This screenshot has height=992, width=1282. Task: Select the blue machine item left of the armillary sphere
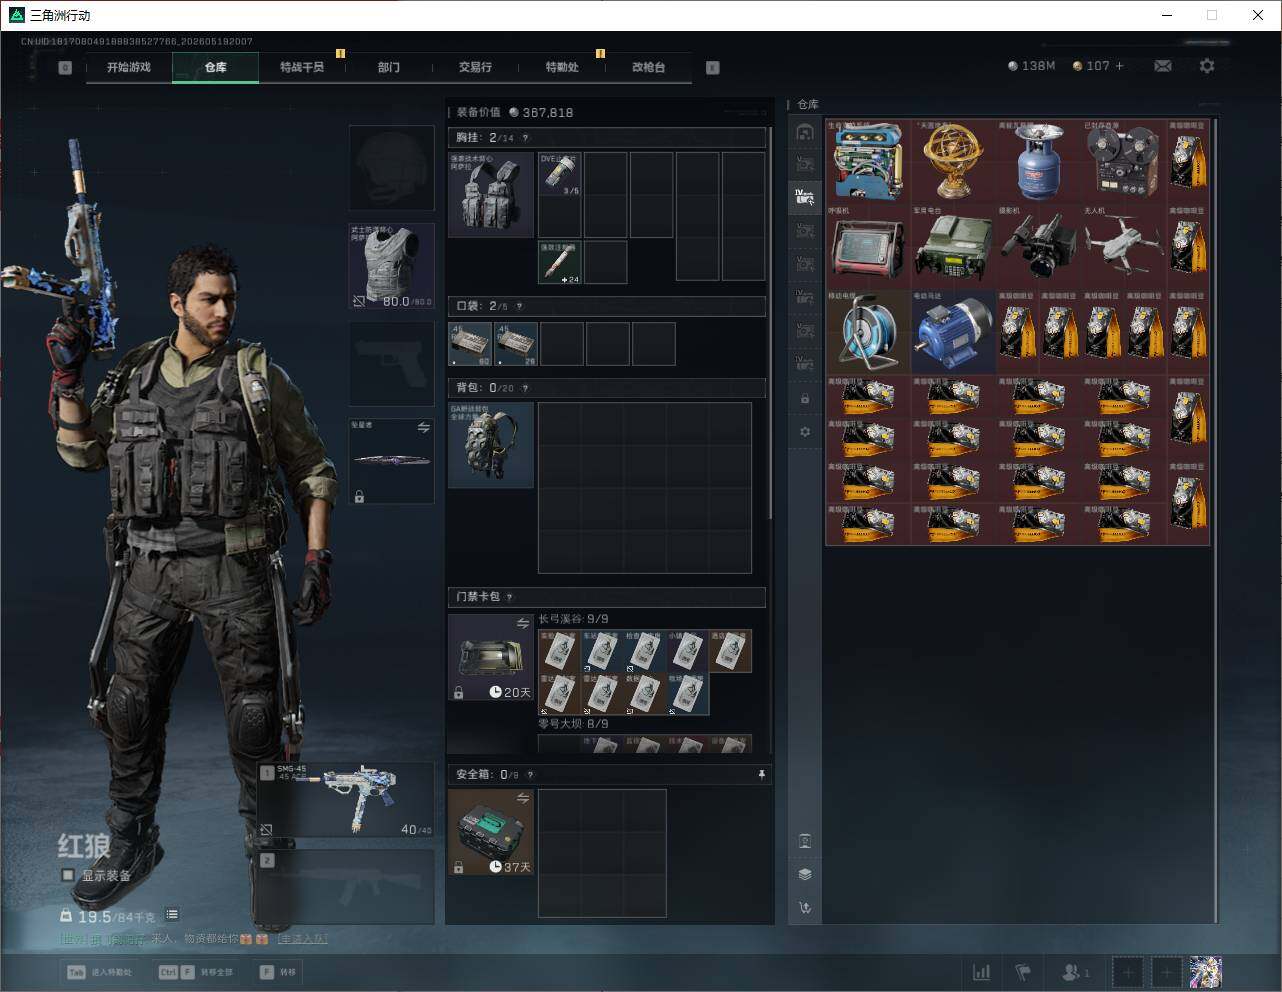point(868,162)
